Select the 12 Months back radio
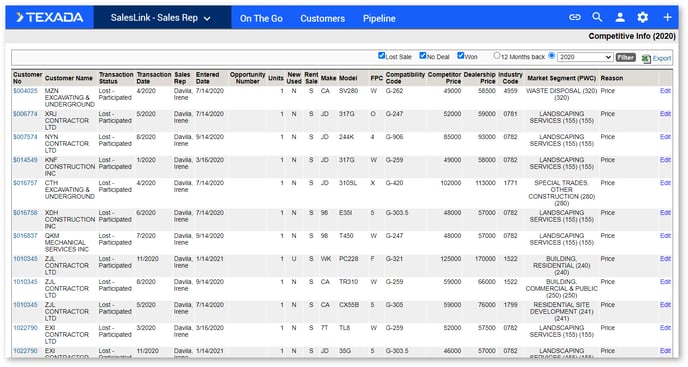 497,55
